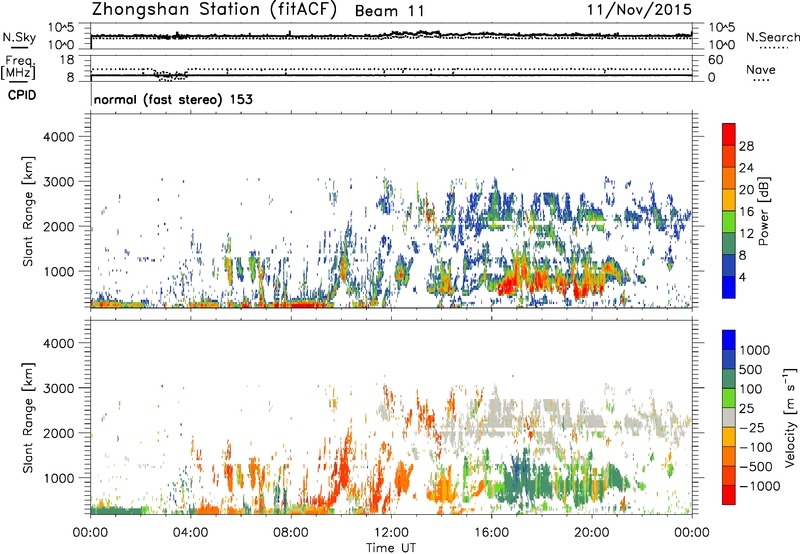Select the '-500' velocity colorbar tick
Image resolution: width=800 pixels, height=554 pixels.
click(756, 466)
